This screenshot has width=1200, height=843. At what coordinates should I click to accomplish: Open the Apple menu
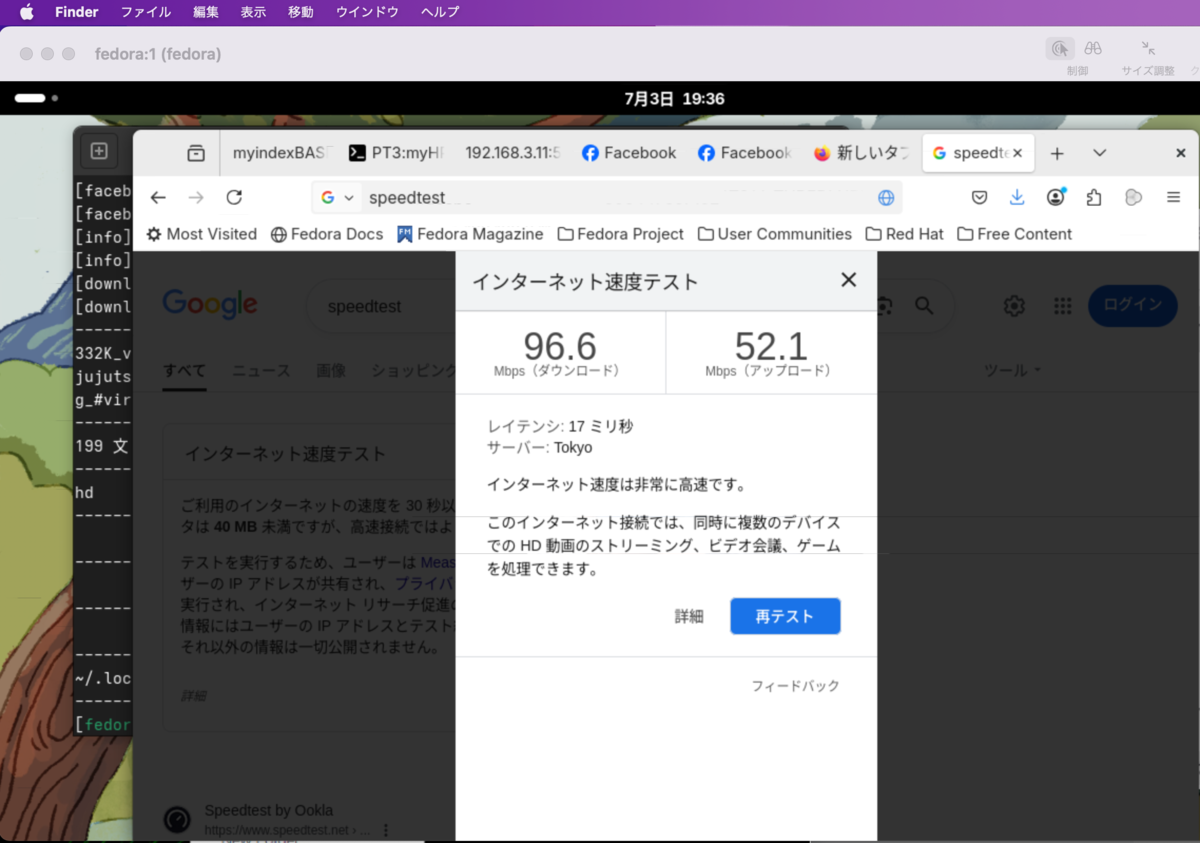click(x=26, y=12)
